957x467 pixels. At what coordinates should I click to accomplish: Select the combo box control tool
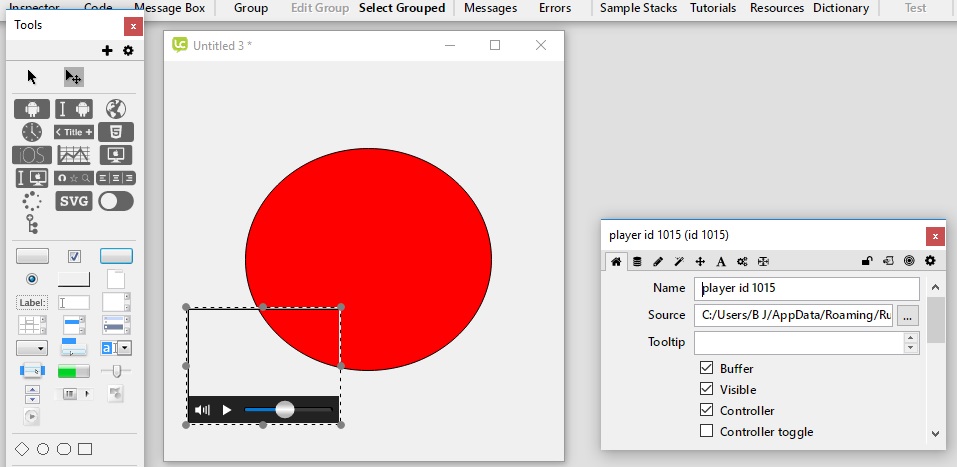click(116, 348)
